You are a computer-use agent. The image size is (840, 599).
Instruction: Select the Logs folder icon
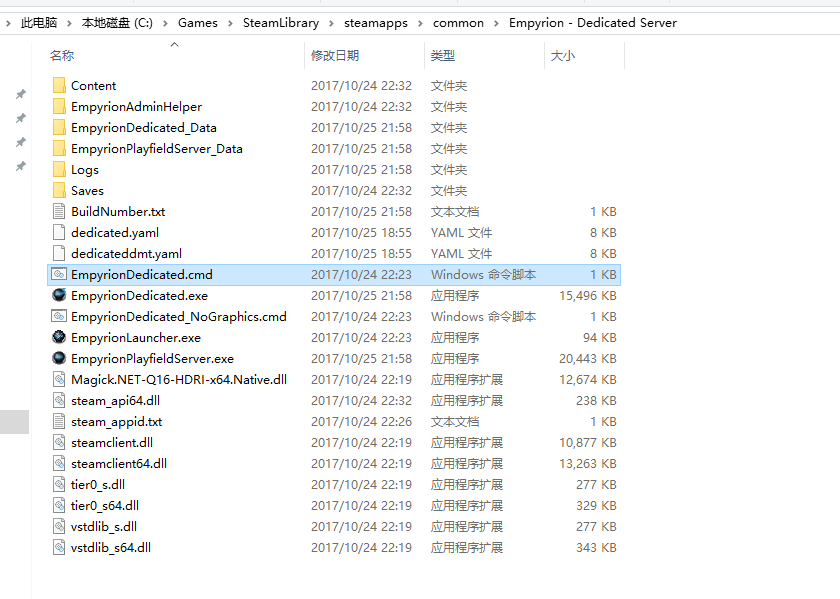point(59,169)
